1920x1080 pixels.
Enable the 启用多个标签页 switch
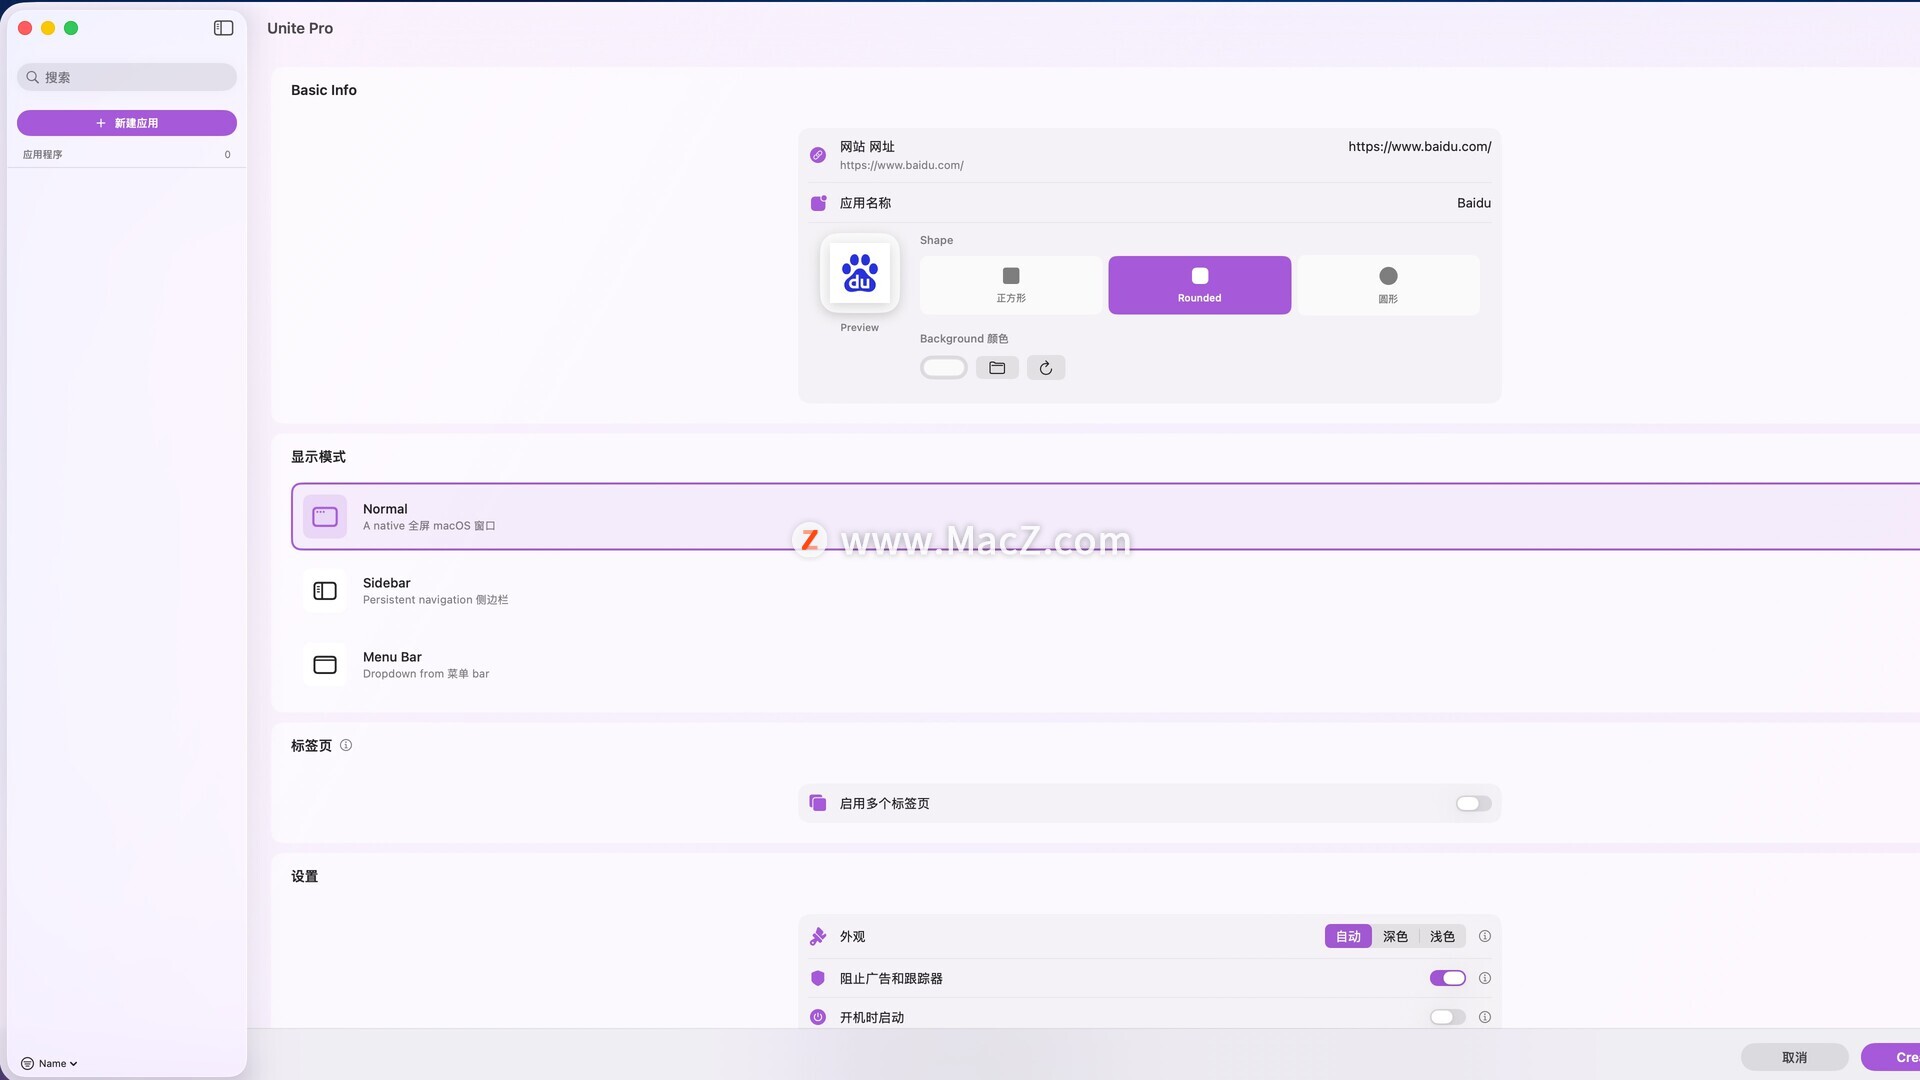1473,804
